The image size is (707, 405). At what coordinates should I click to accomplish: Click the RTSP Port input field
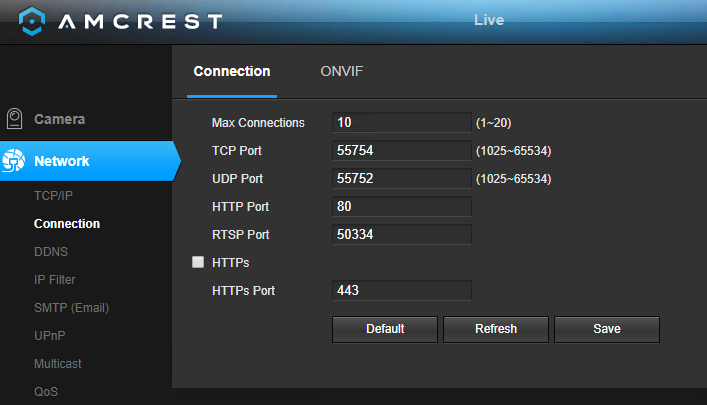(402, 235)
